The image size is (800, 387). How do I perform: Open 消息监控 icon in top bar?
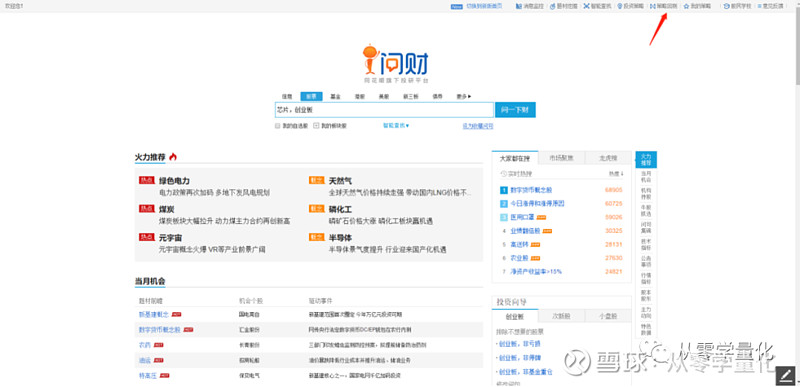pos(518,7)
